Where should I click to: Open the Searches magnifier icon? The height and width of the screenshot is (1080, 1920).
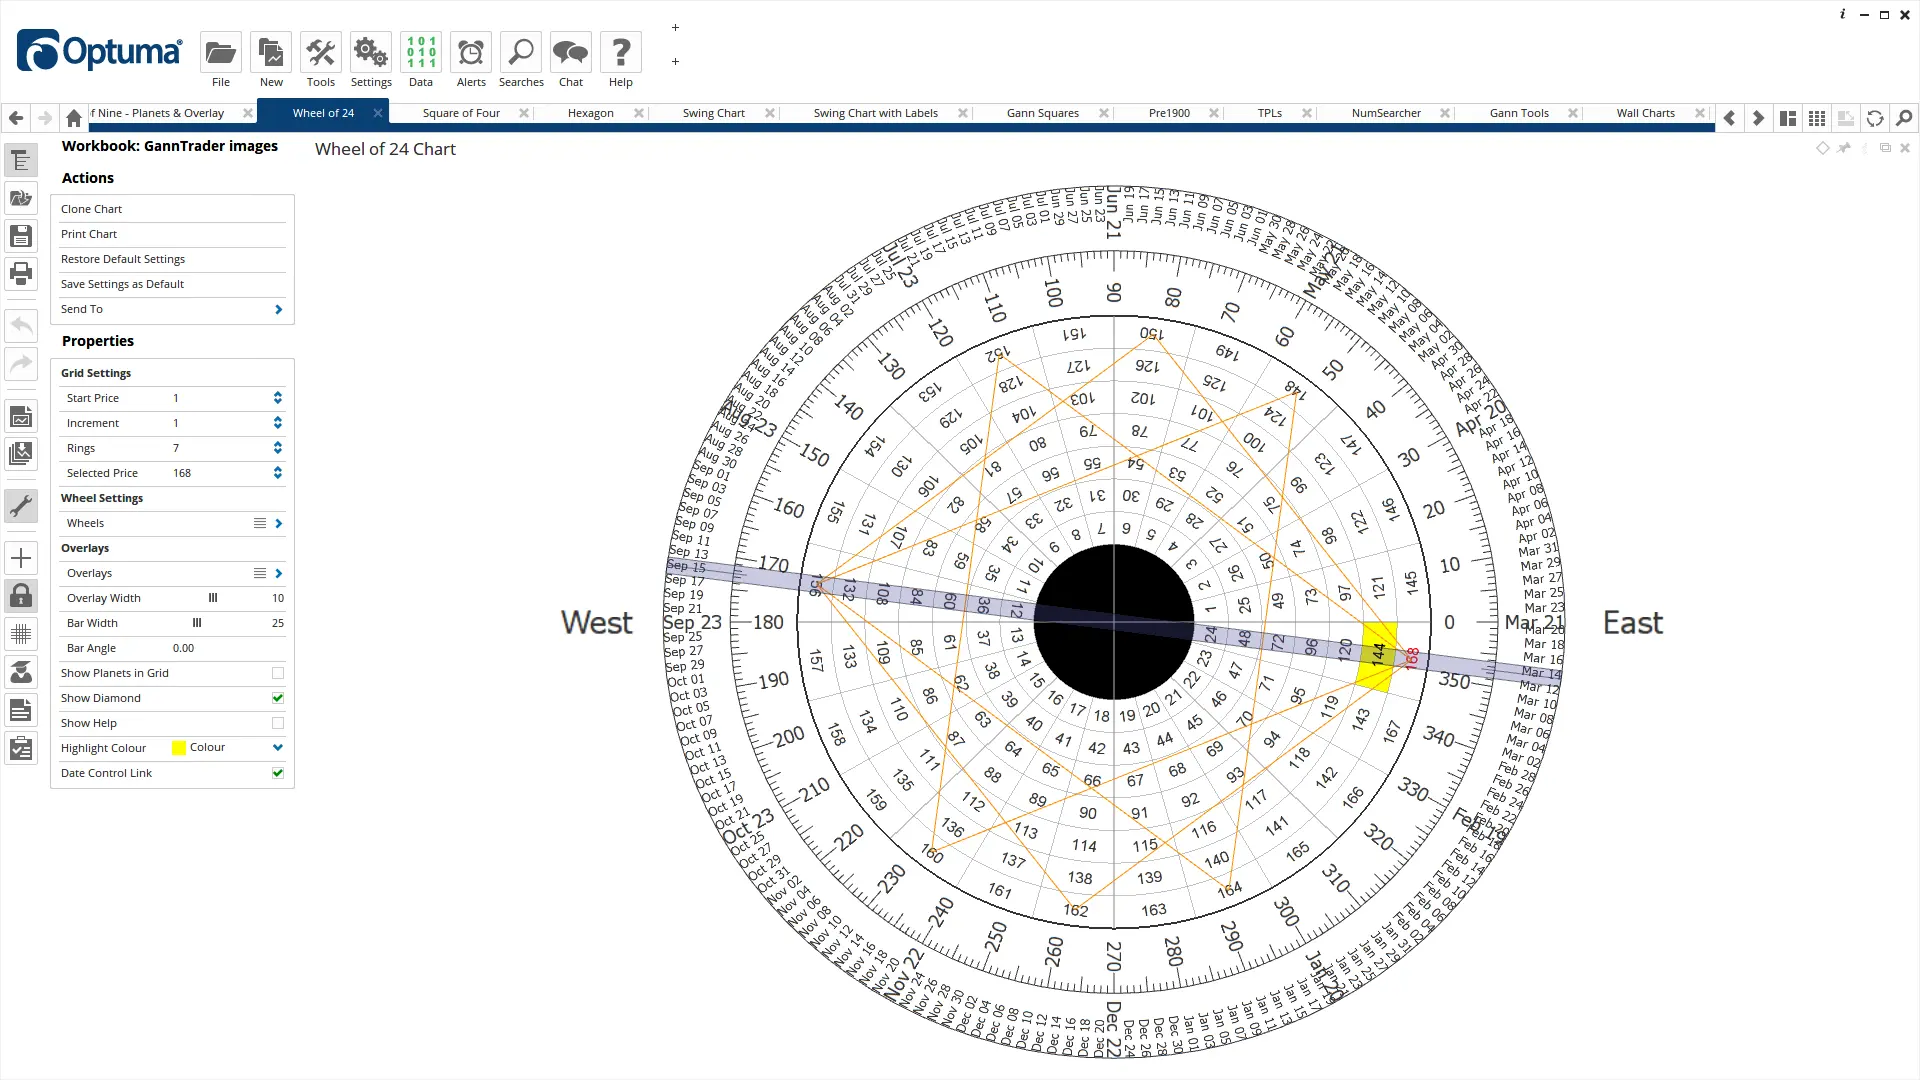[x=521, y=53]
